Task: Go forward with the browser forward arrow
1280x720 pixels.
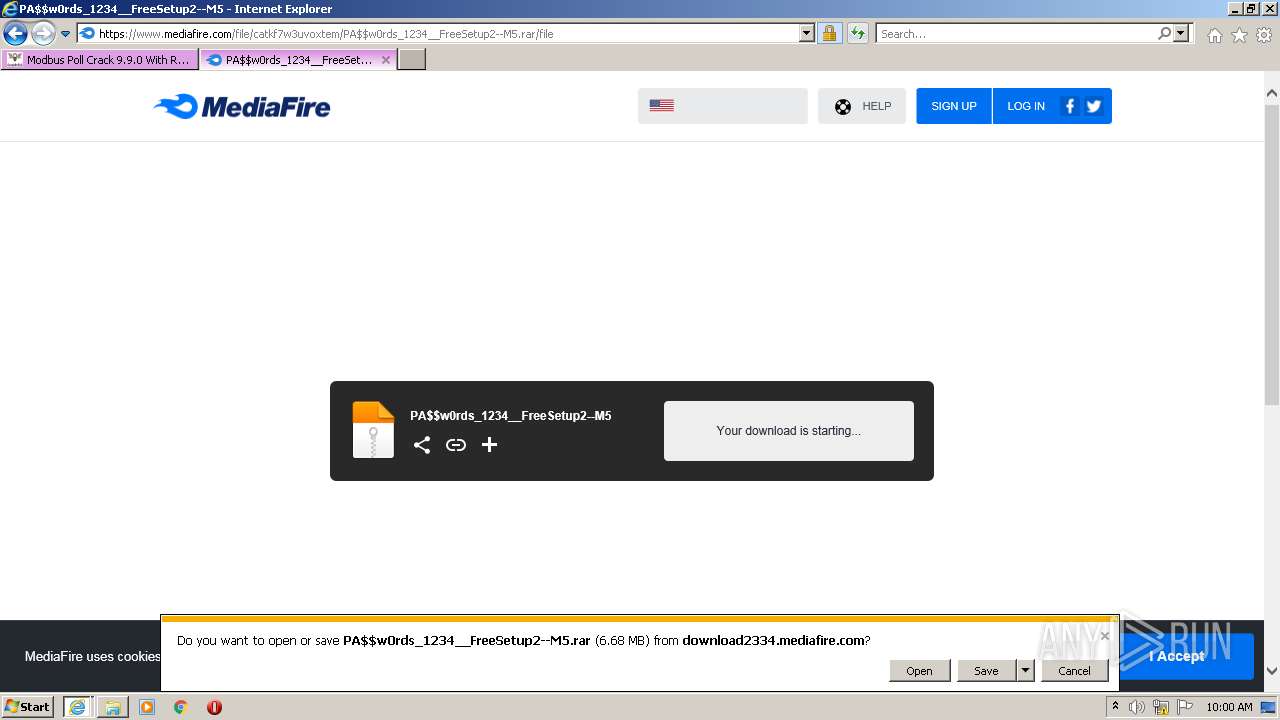Action: tap(43, 34)
